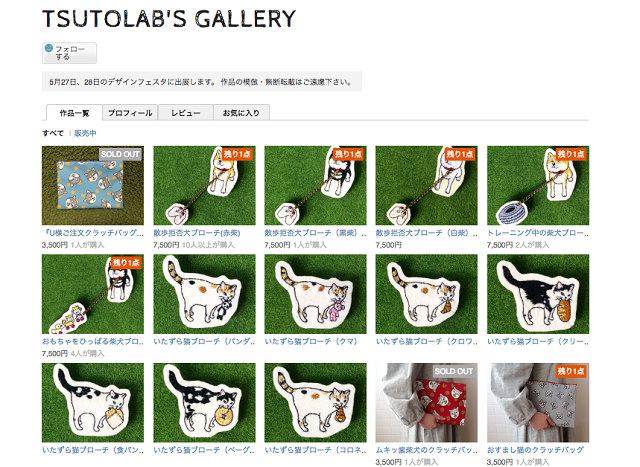The height and width of the screenshot is (467, 640).
Task: Select the お気に入り tab
Action: pos(241,113)
